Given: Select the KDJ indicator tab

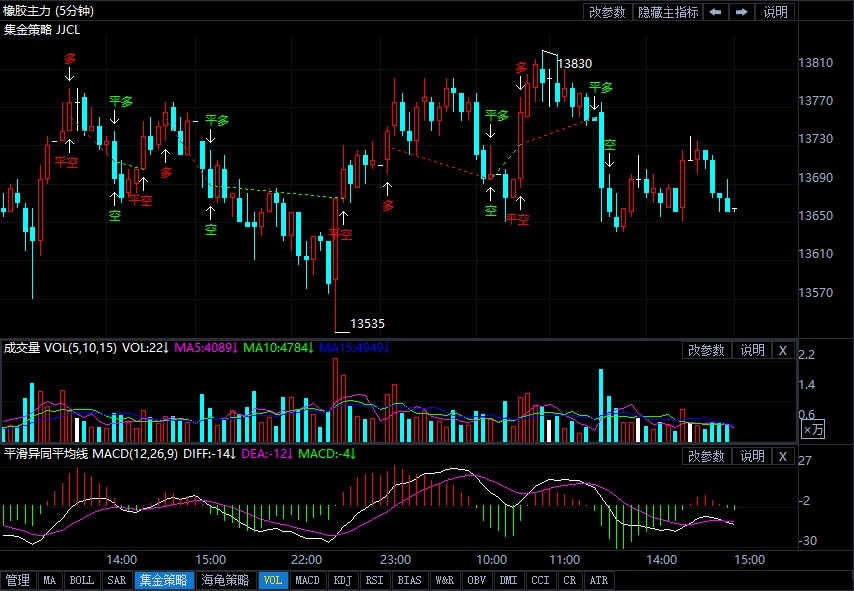Looking at the screenshot, I should [x=342, y=580].
